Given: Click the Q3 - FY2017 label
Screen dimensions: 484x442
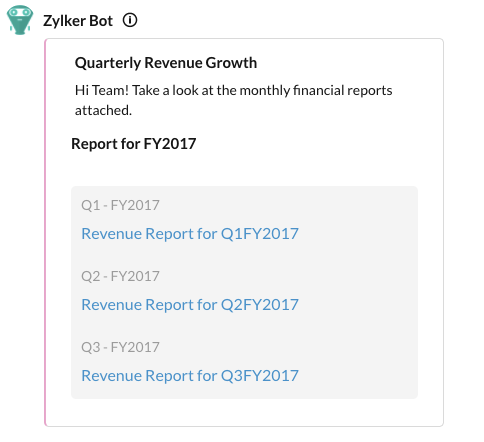Looking at the screenshot, I should coord(120,347).
